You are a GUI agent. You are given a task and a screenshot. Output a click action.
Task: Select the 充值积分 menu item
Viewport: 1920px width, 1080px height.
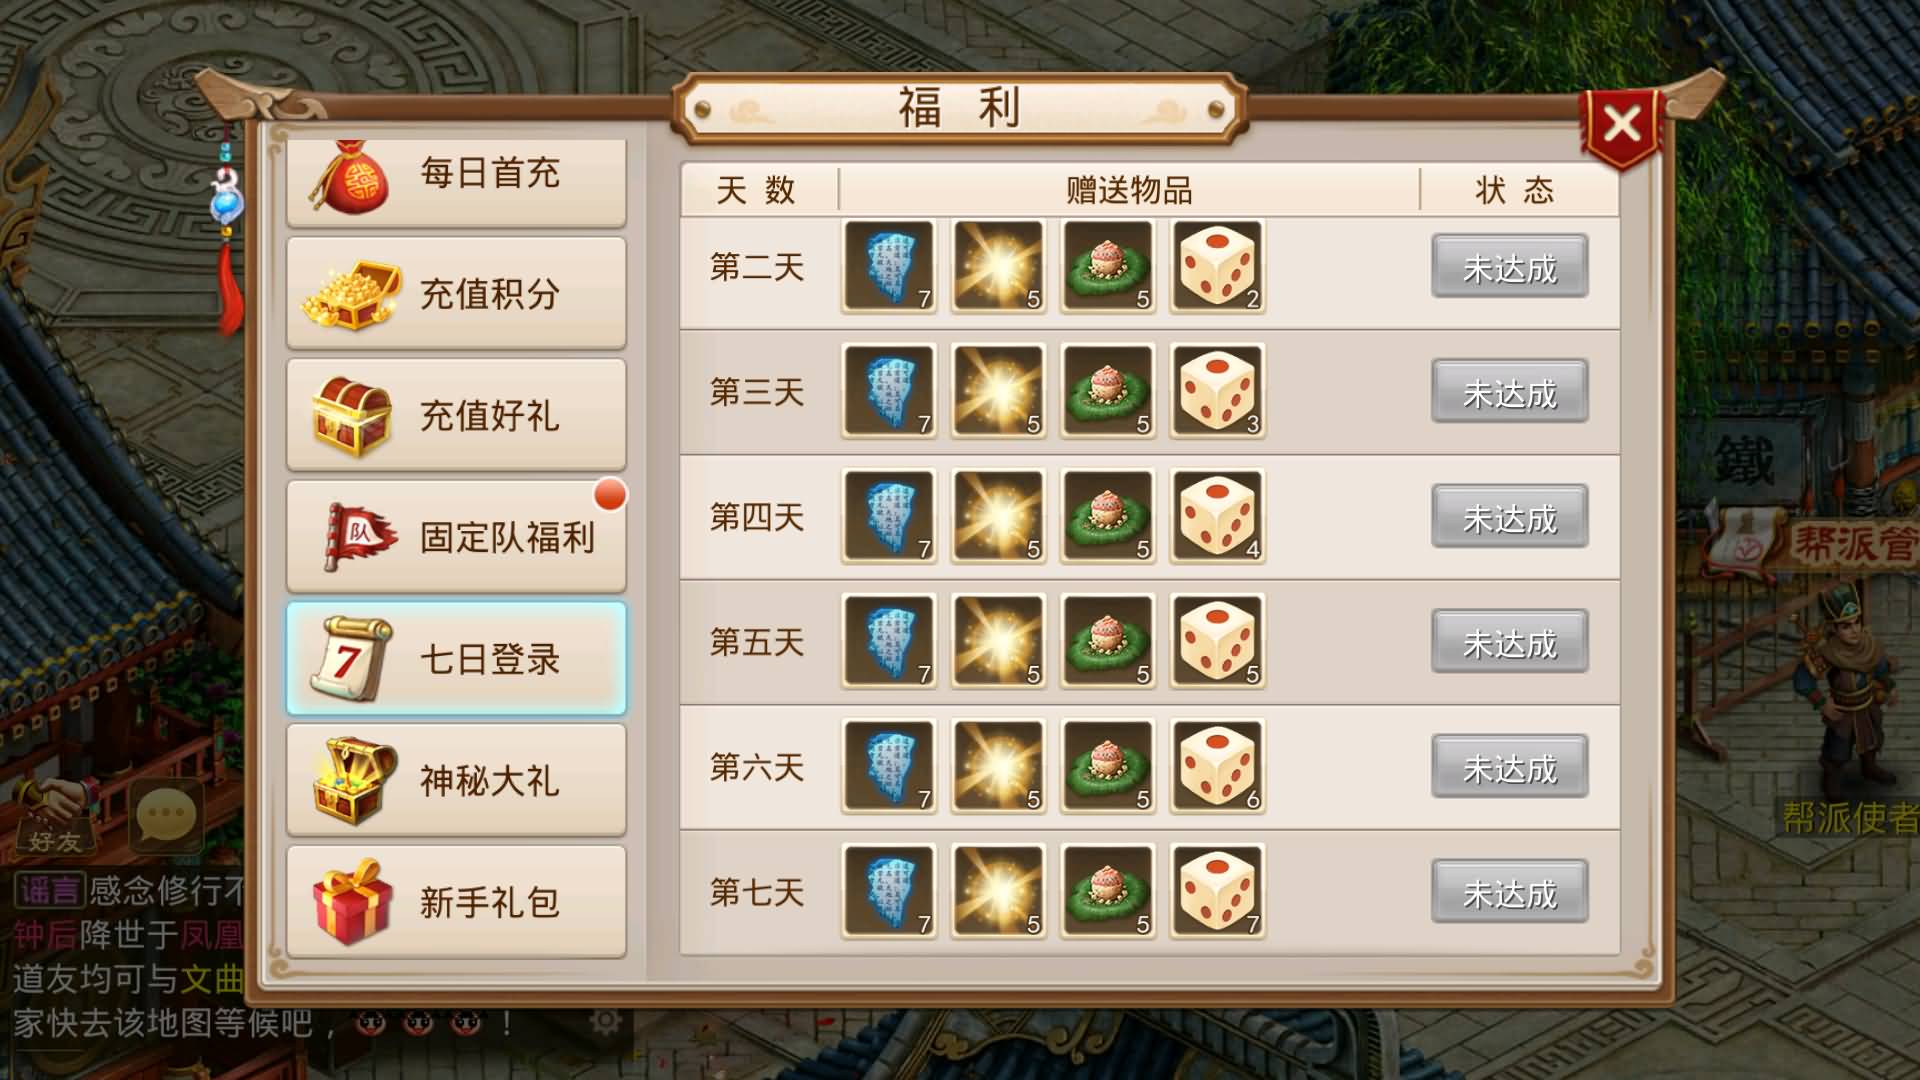(x=456, y=293)
